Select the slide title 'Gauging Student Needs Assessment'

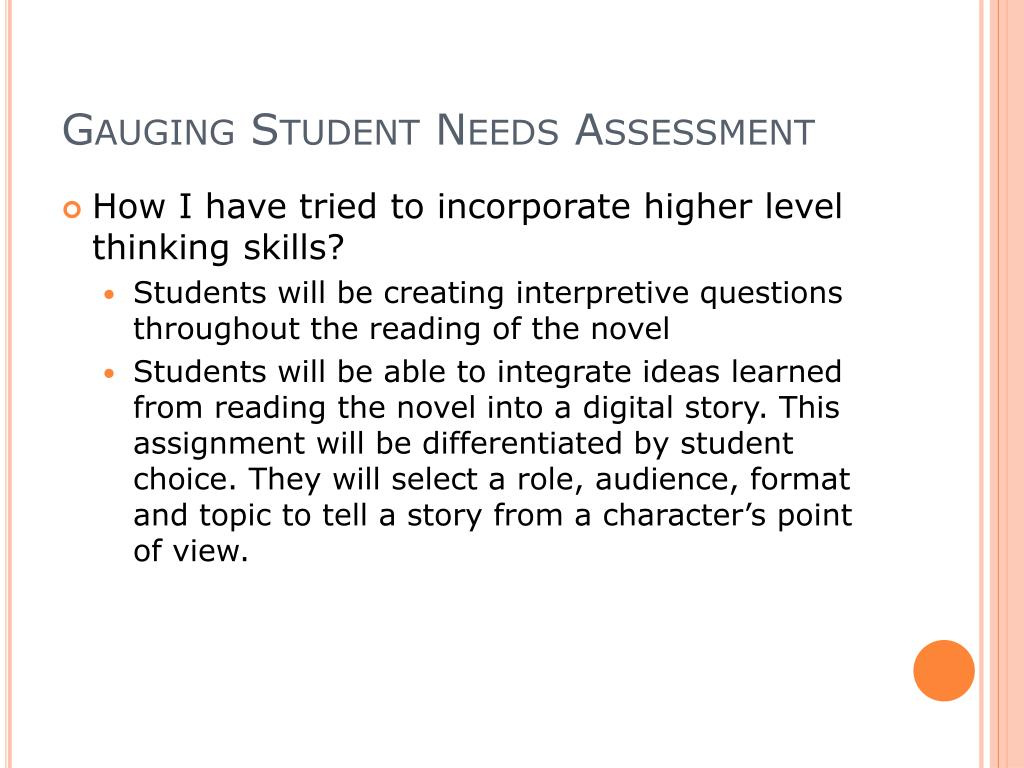(438, 130)
